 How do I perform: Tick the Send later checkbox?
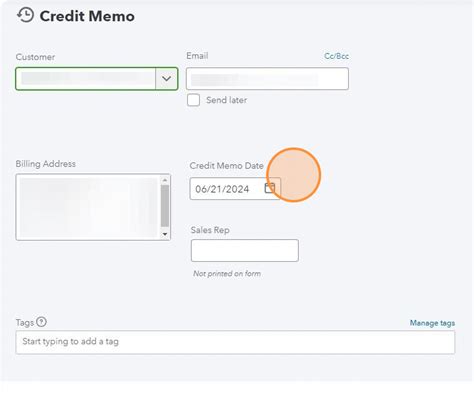(193, 100)
